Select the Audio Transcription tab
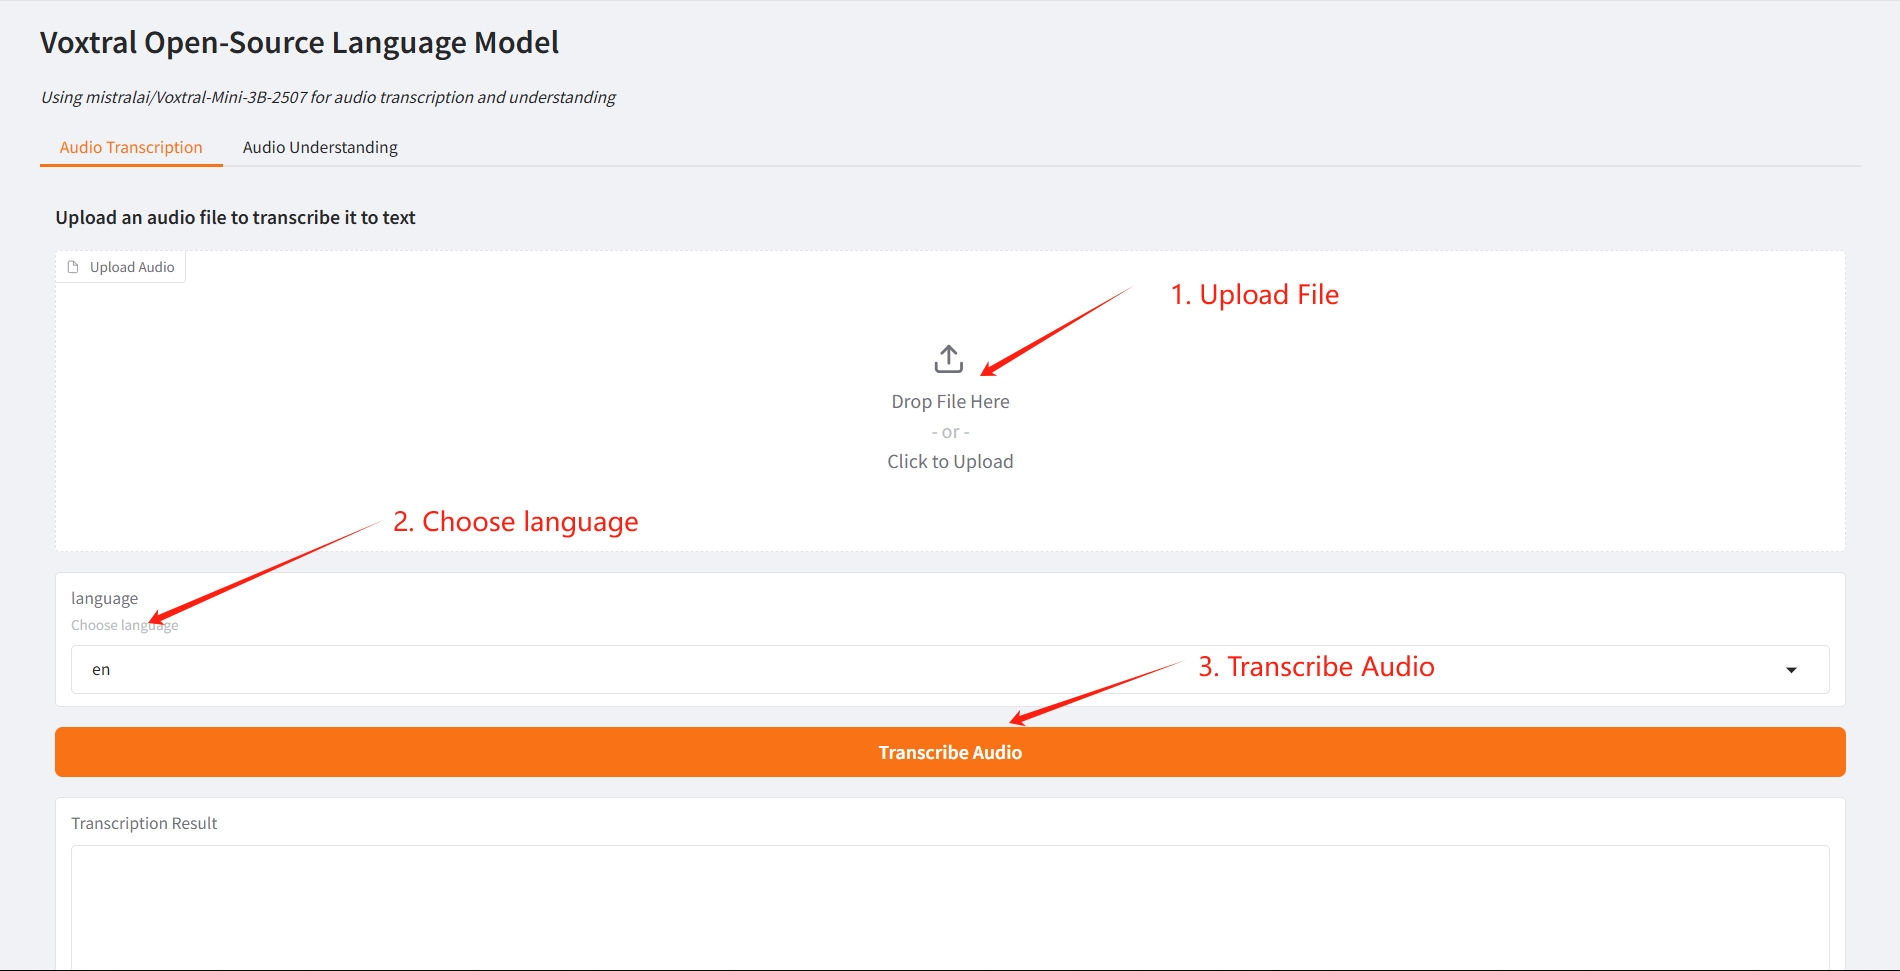Image resolution: width=1900 pixels, height=971 pixels. (131, 147)
